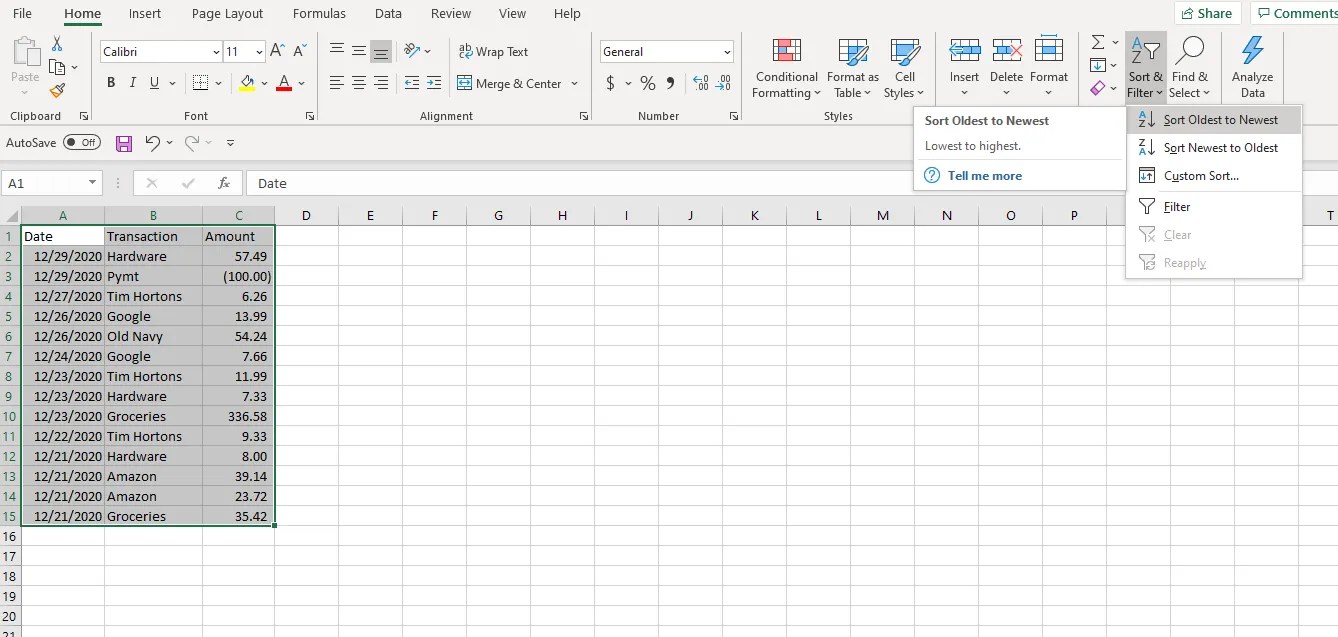
Task: Open Conditional Formatting options
Action: point(786,67)
